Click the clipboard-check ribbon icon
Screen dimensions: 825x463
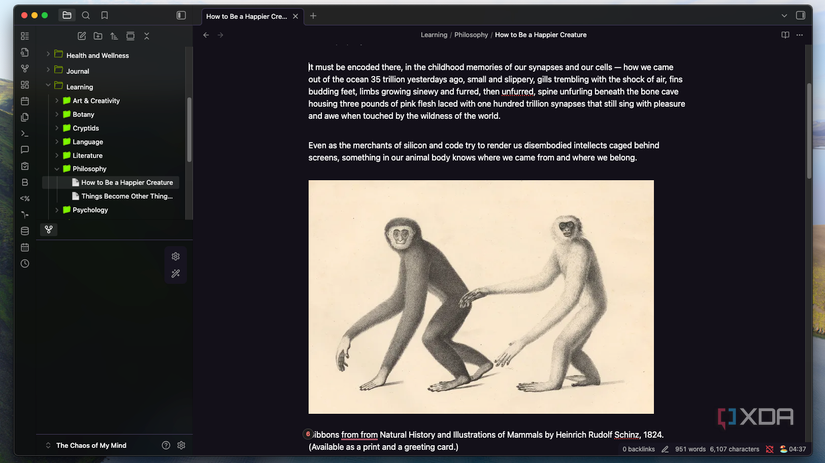(x=25, y=166)
